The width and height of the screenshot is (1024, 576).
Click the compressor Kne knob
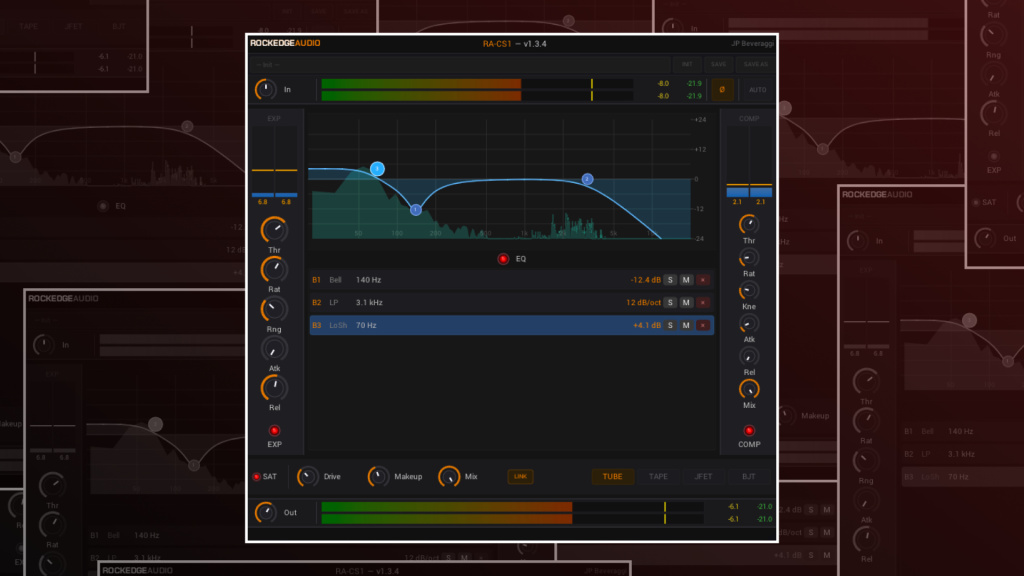tap(748, 291)
